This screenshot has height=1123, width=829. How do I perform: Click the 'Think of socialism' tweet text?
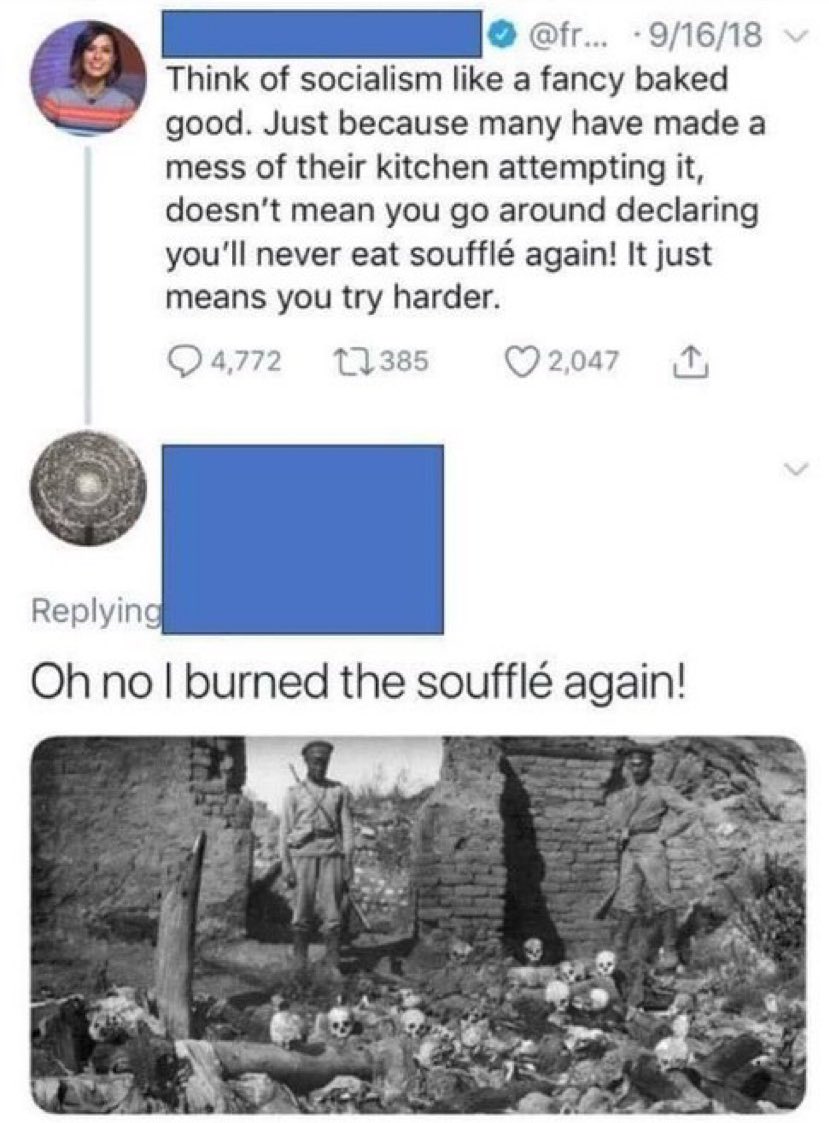(x=464, y=188)
